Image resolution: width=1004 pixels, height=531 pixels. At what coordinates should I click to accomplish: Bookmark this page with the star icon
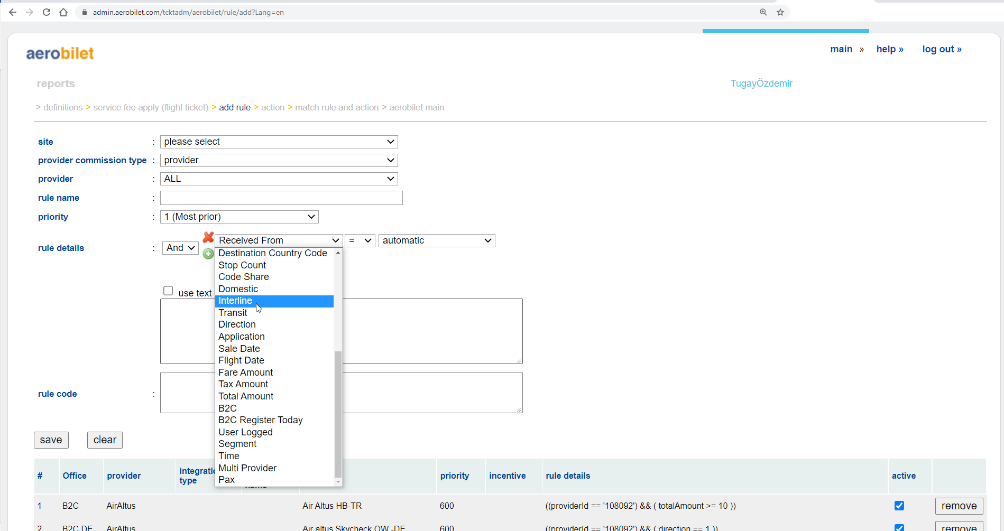(x=781, y=12)
